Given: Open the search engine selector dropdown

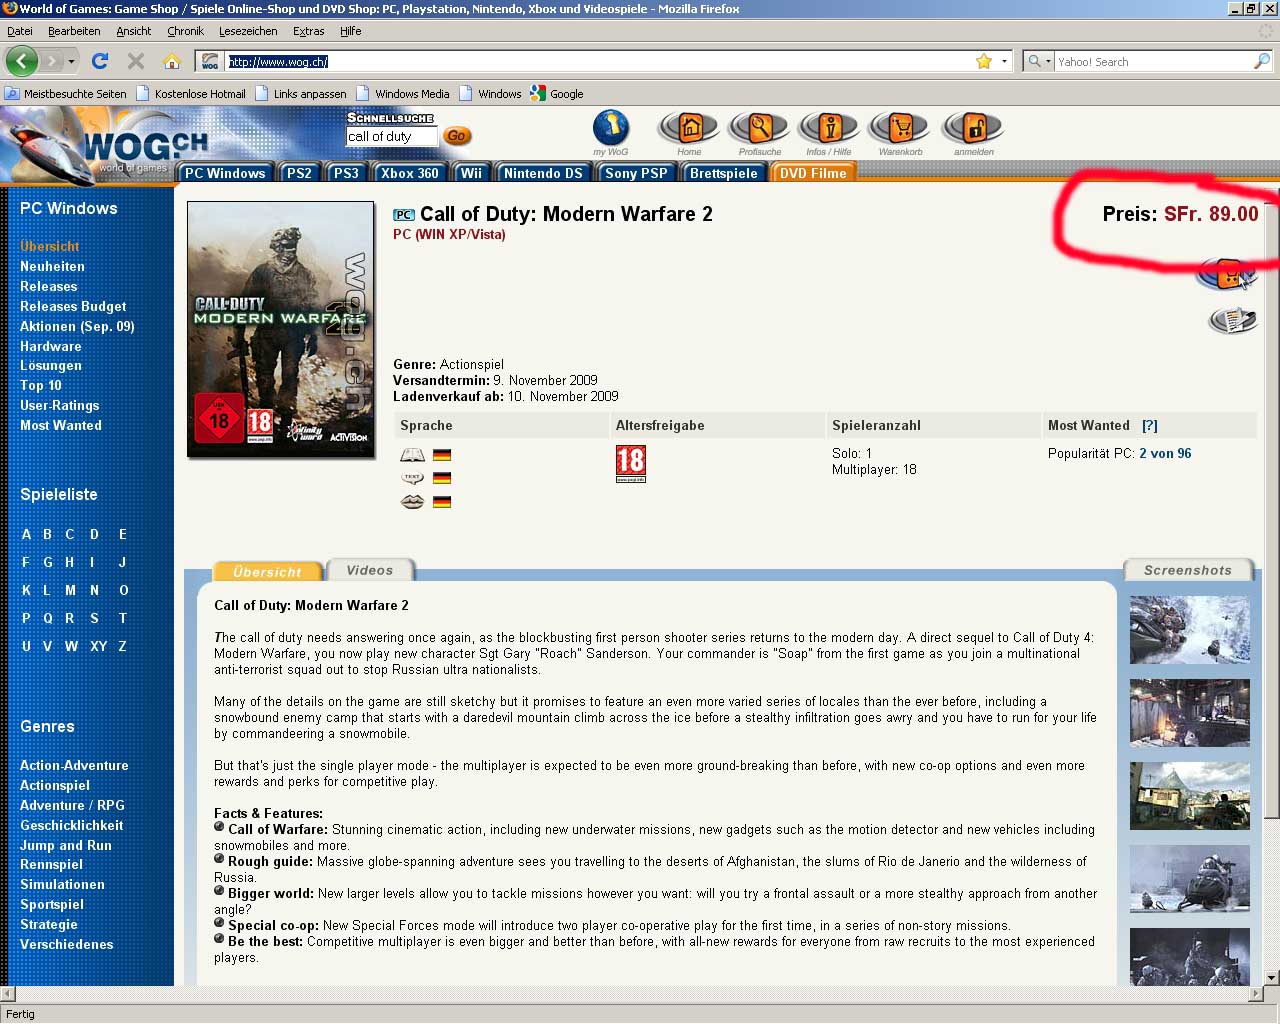Looking at the screenshot, I should pos(1048,61).
